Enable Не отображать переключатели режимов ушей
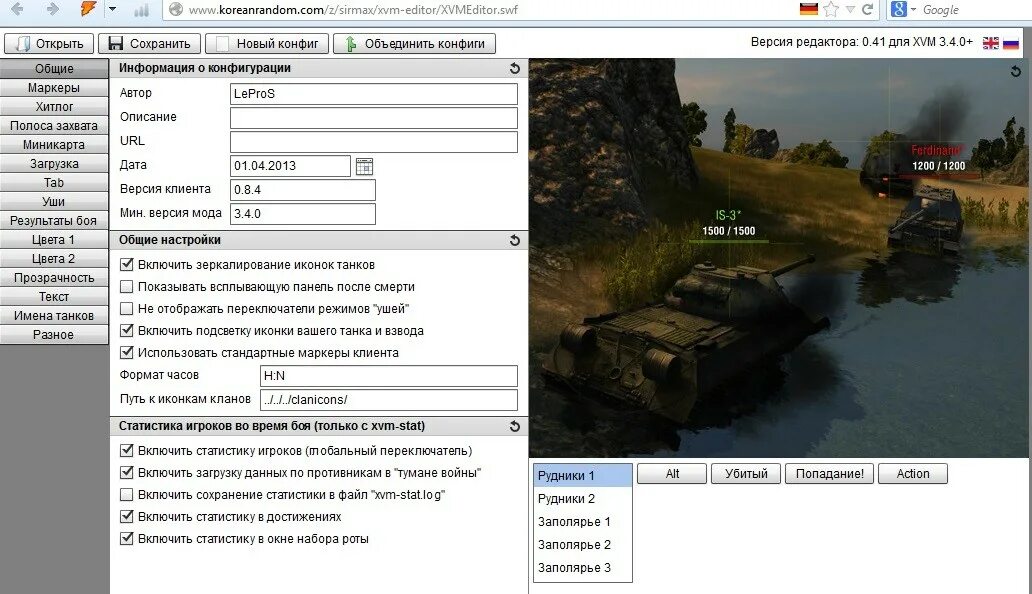 tap(126, 309)
